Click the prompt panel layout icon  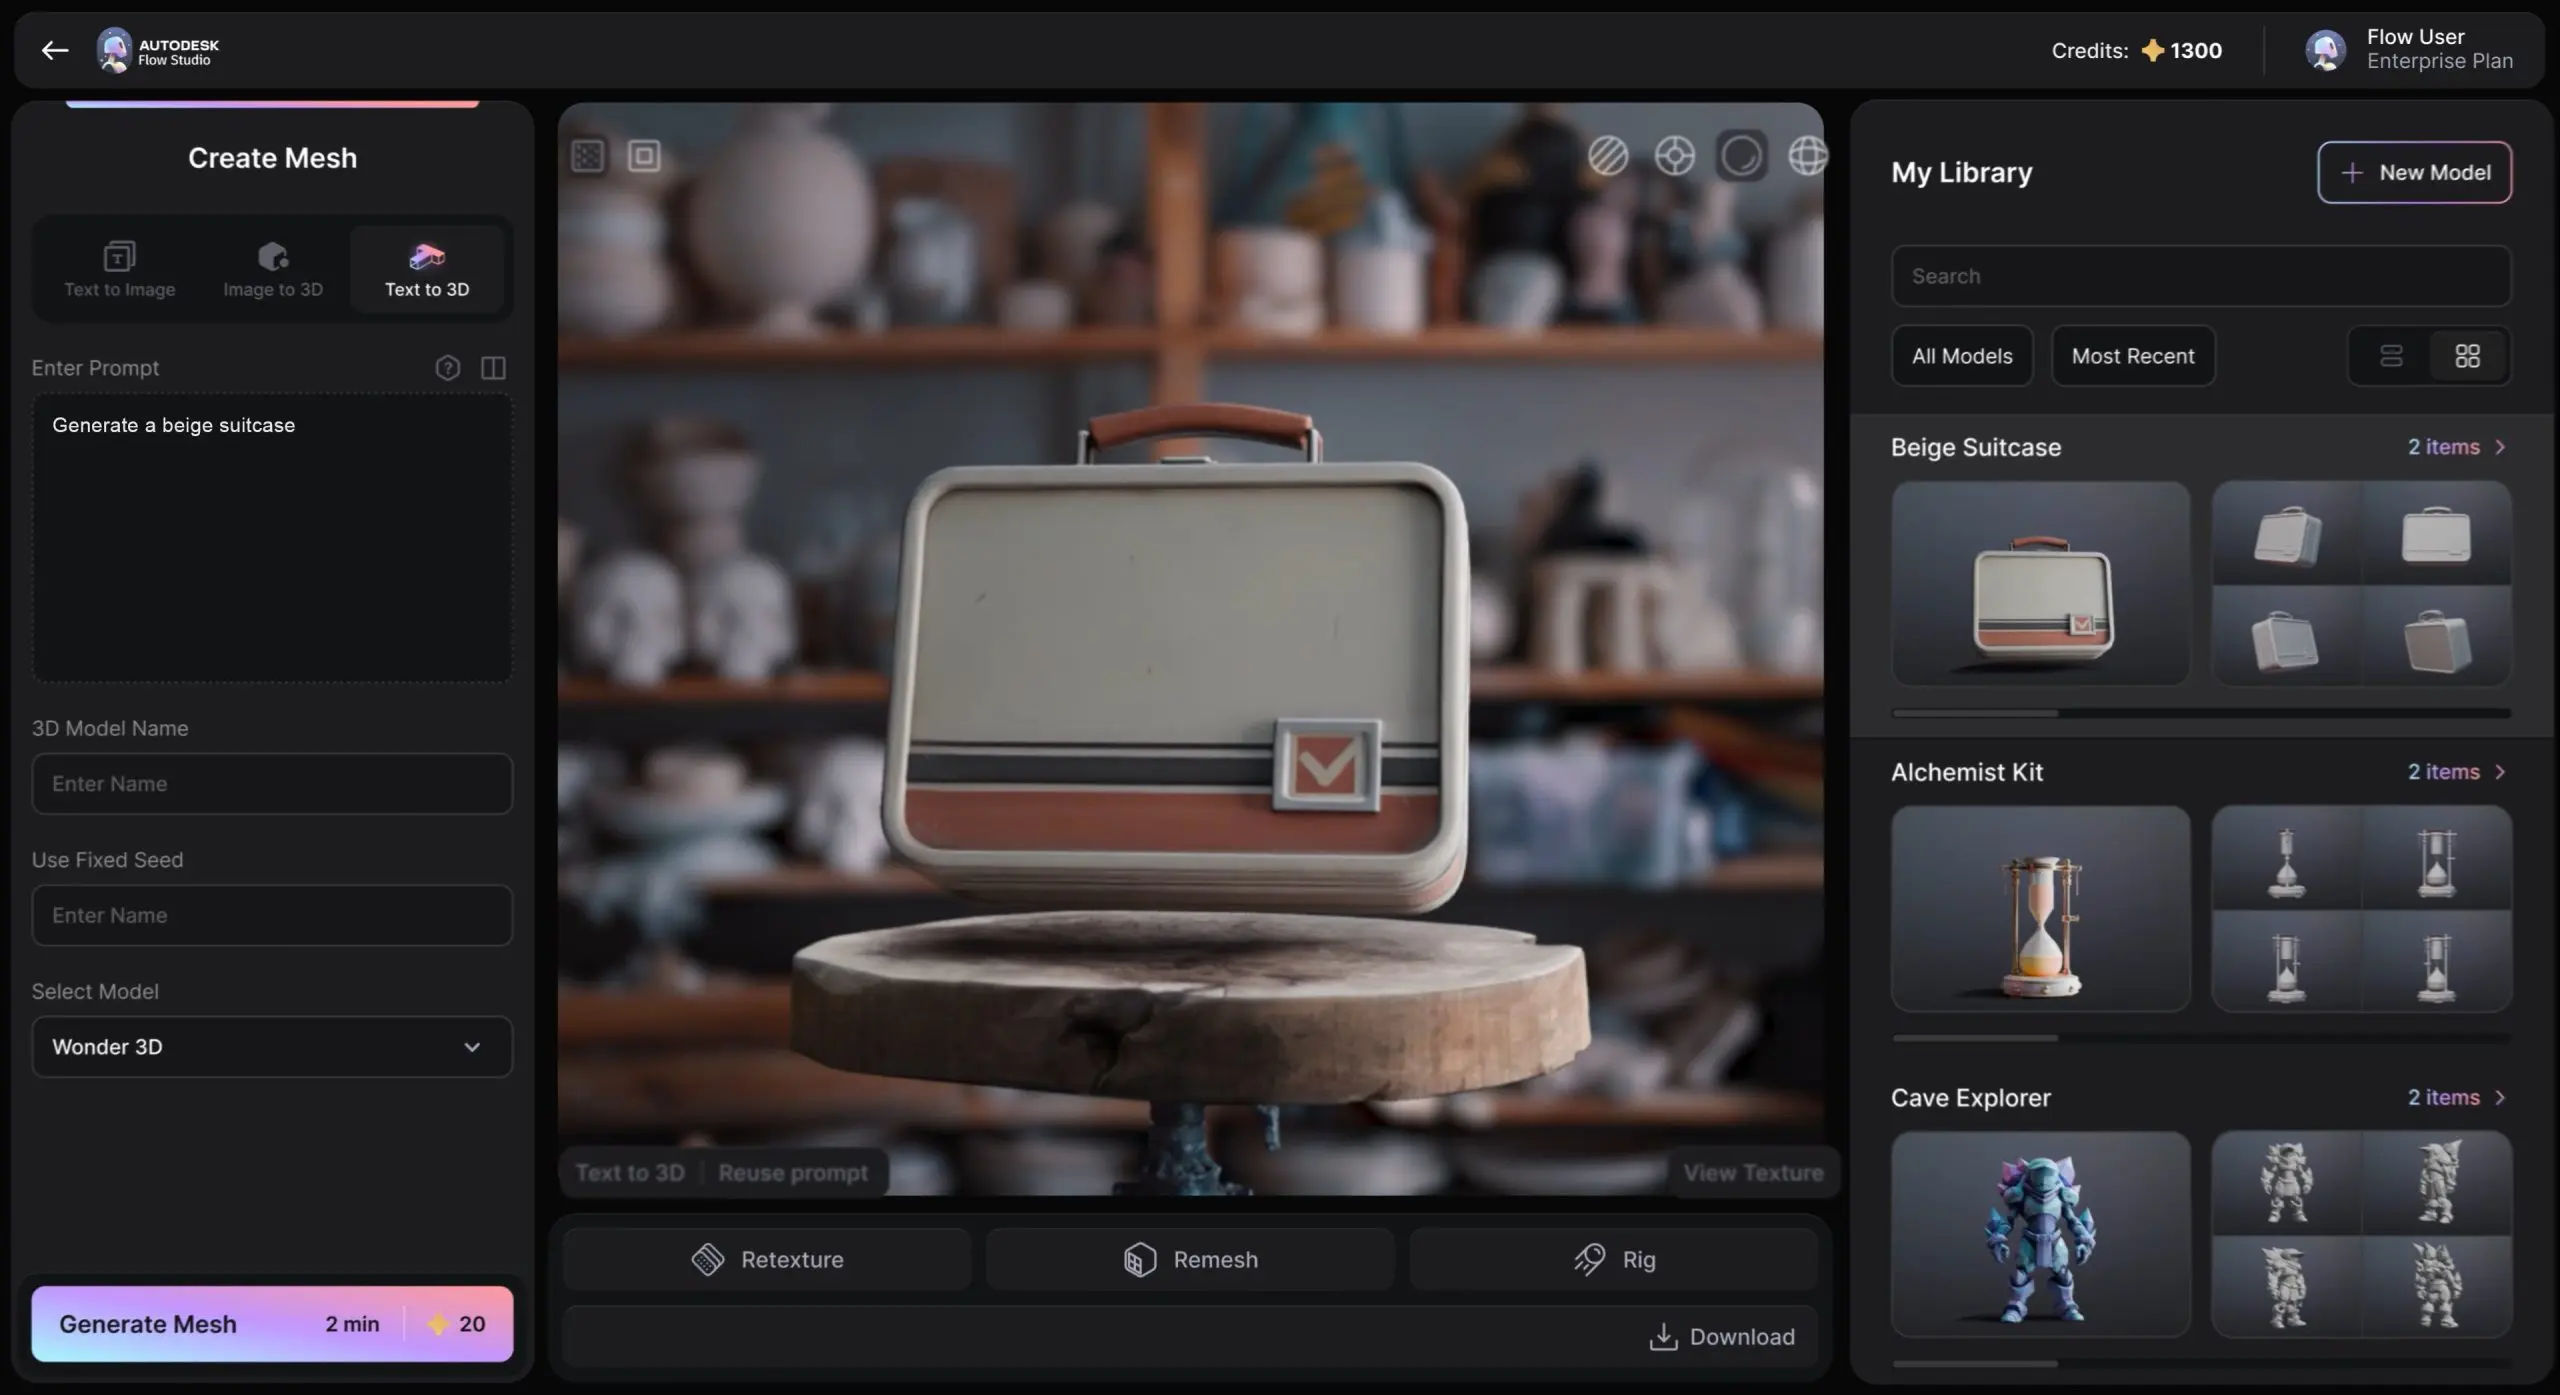point(493,368)
